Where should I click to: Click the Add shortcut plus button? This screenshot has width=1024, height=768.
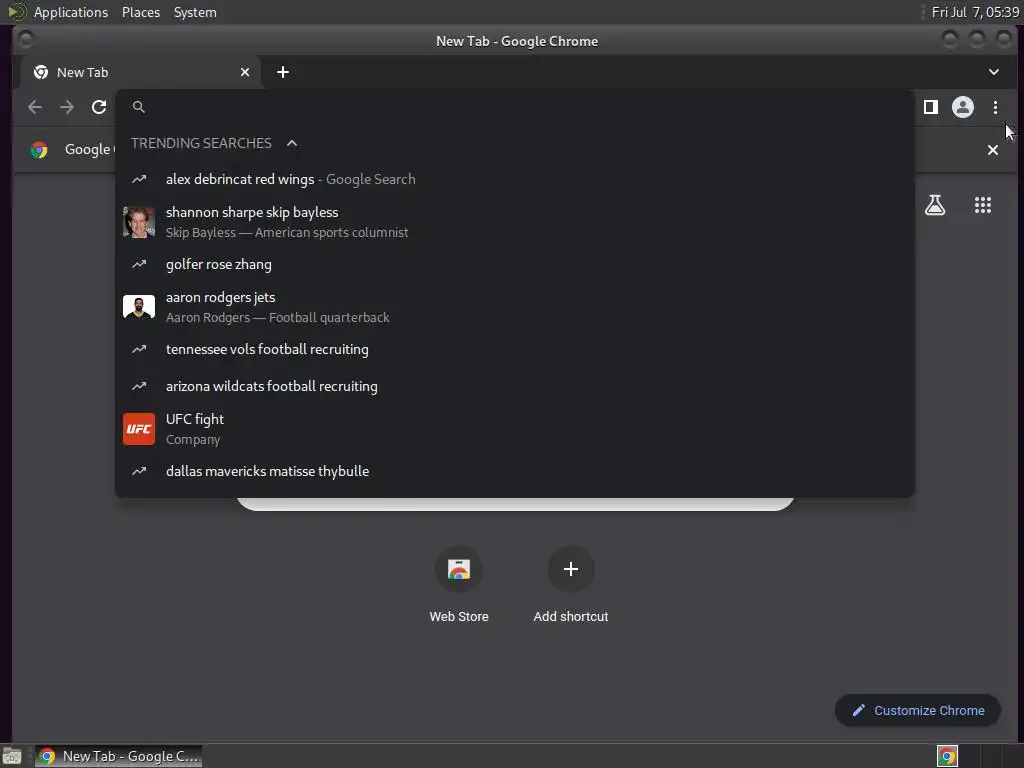click(571, 569)
